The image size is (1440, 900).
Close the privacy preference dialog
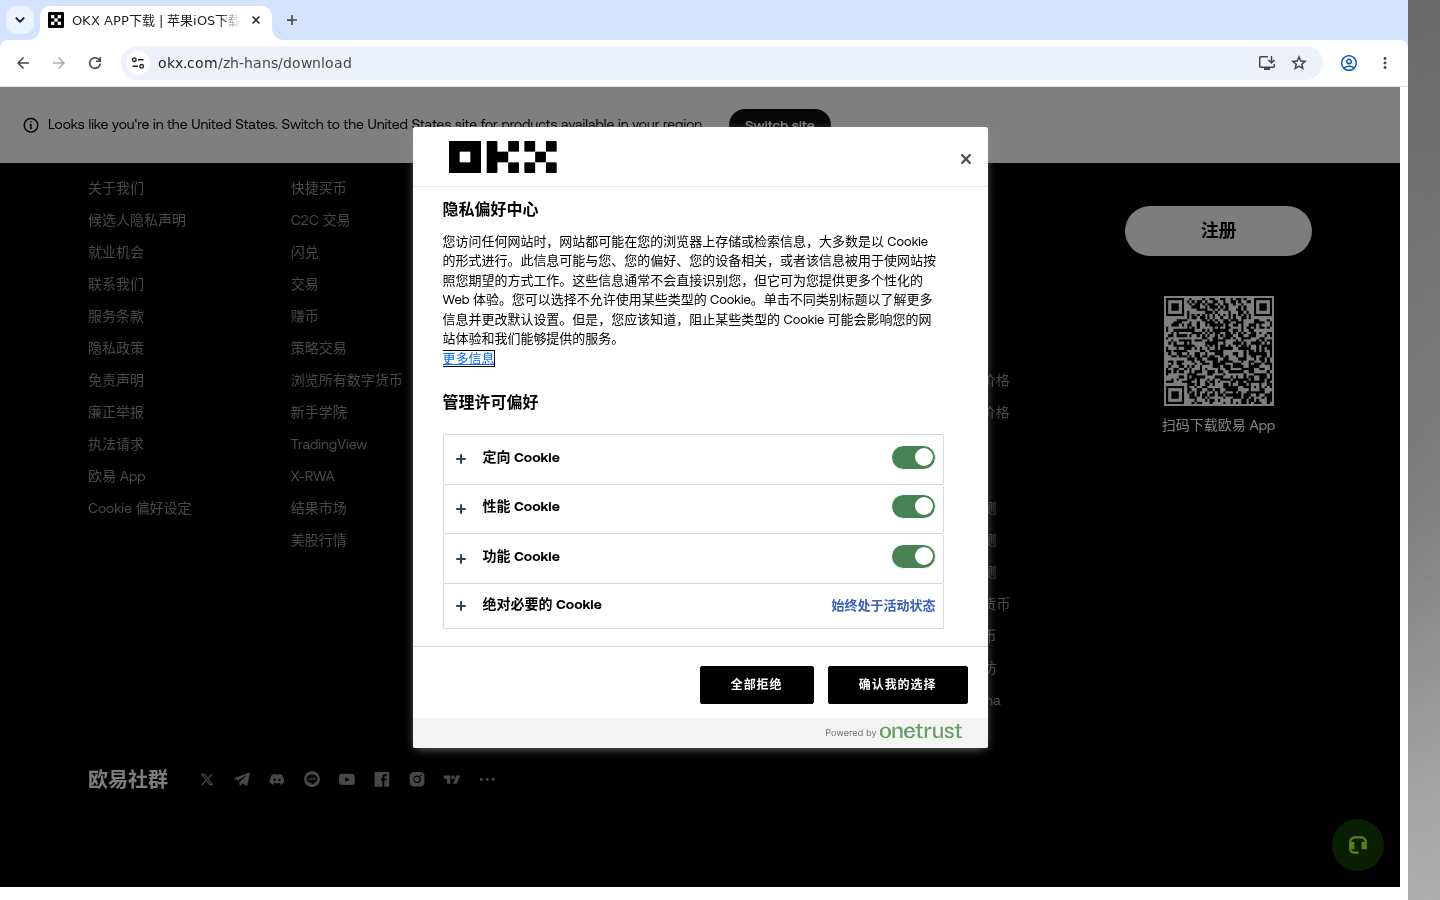(x=965, y=159)
